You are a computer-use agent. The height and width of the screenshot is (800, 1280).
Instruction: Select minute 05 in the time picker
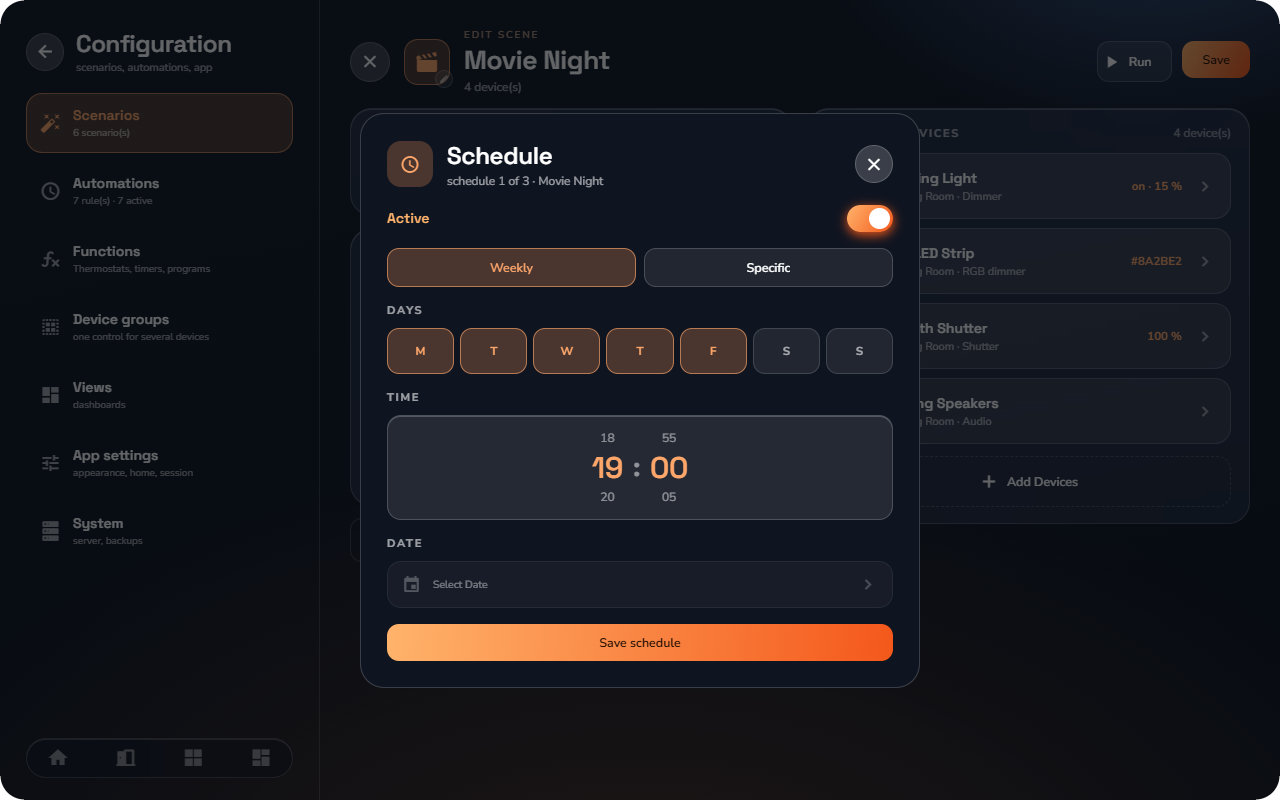point(669,497)
